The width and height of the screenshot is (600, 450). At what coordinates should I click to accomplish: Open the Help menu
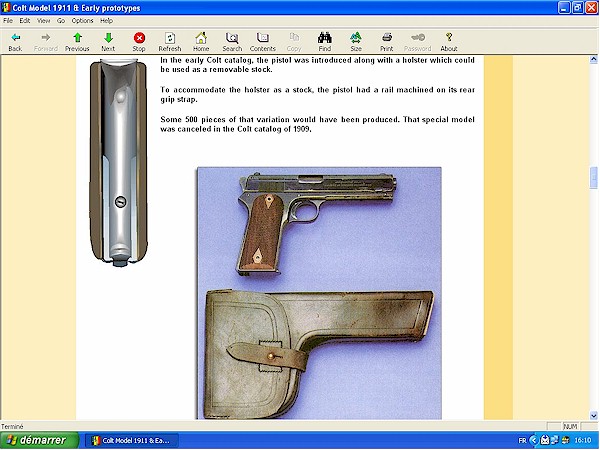[x=106, y=21]
